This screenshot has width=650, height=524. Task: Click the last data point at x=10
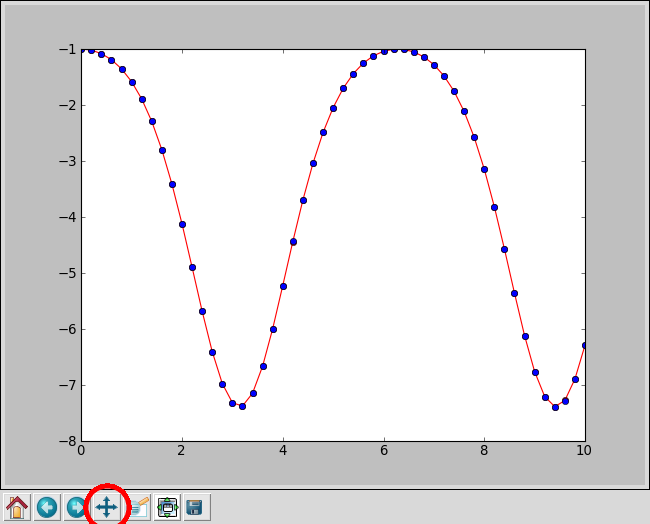click(585, 345)
